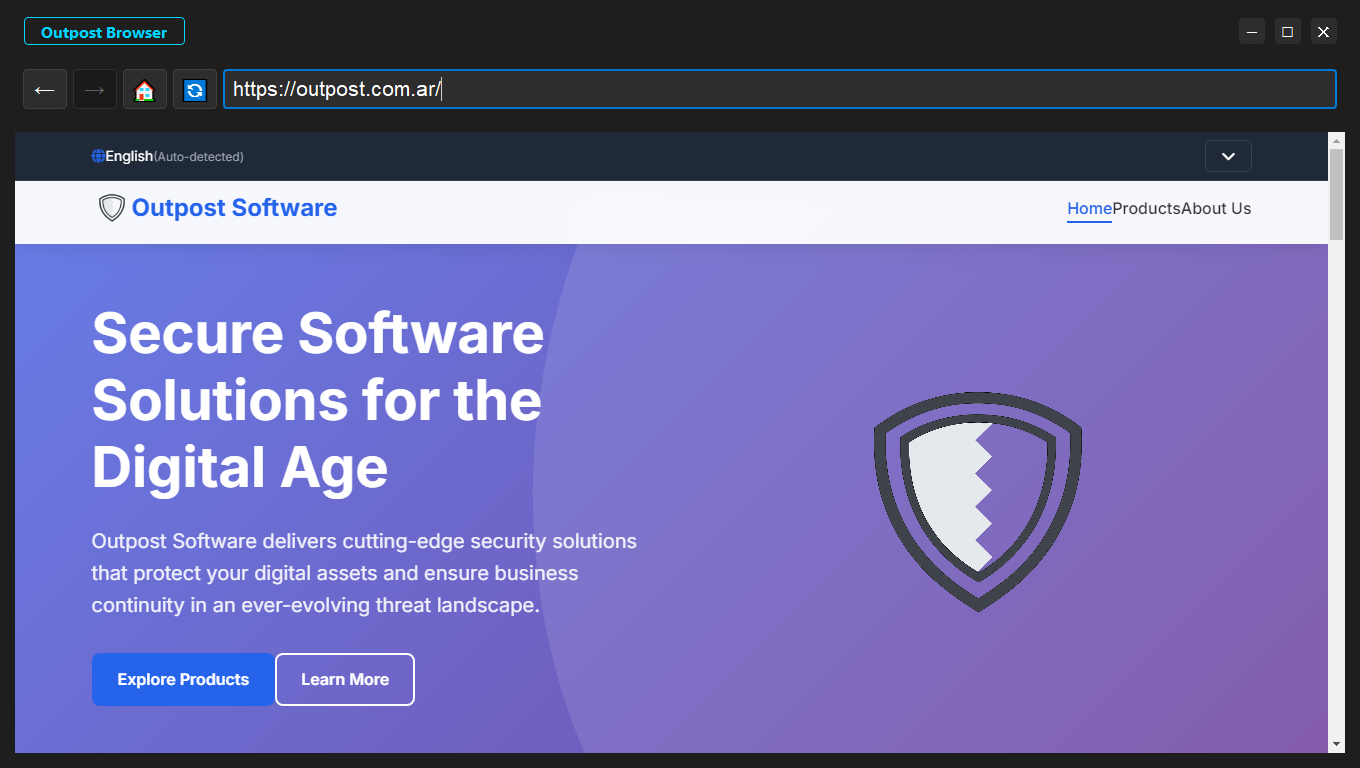This screenshot has height=768, width=1360.
Task: Click the forward navigation arrow
Action: 94,89
